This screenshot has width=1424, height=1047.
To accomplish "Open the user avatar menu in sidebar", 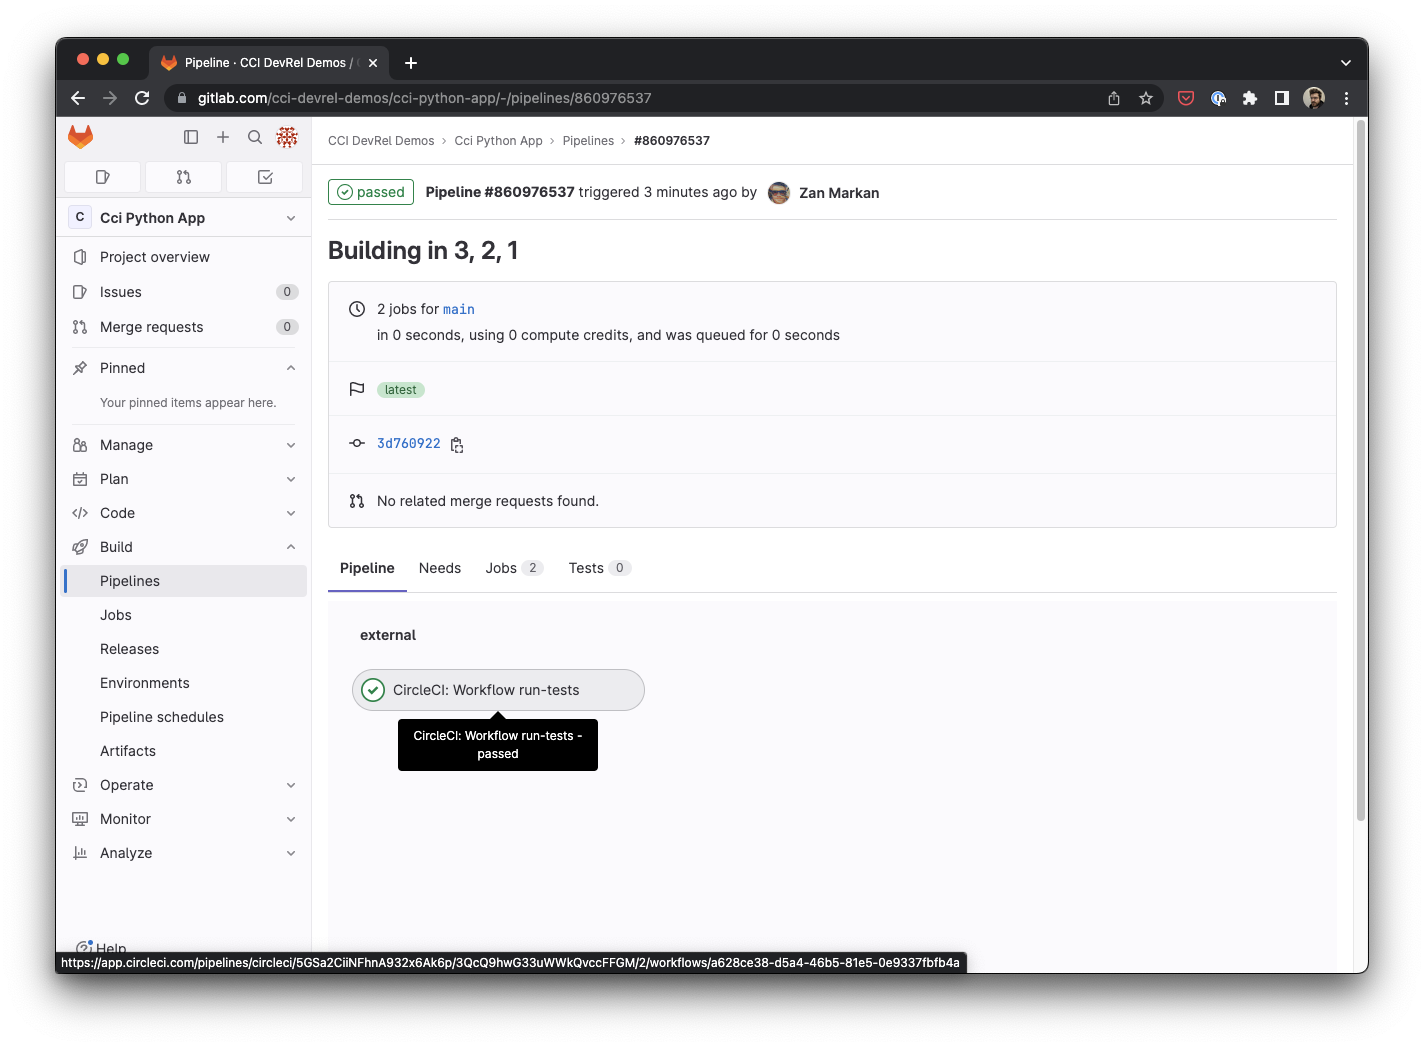I will click(287, 137).
